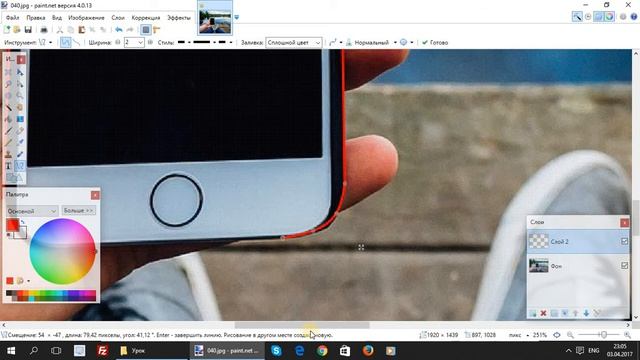Select the Gradient tool
The width and height of the screenshot is (640, 360).
pos(20,120)
